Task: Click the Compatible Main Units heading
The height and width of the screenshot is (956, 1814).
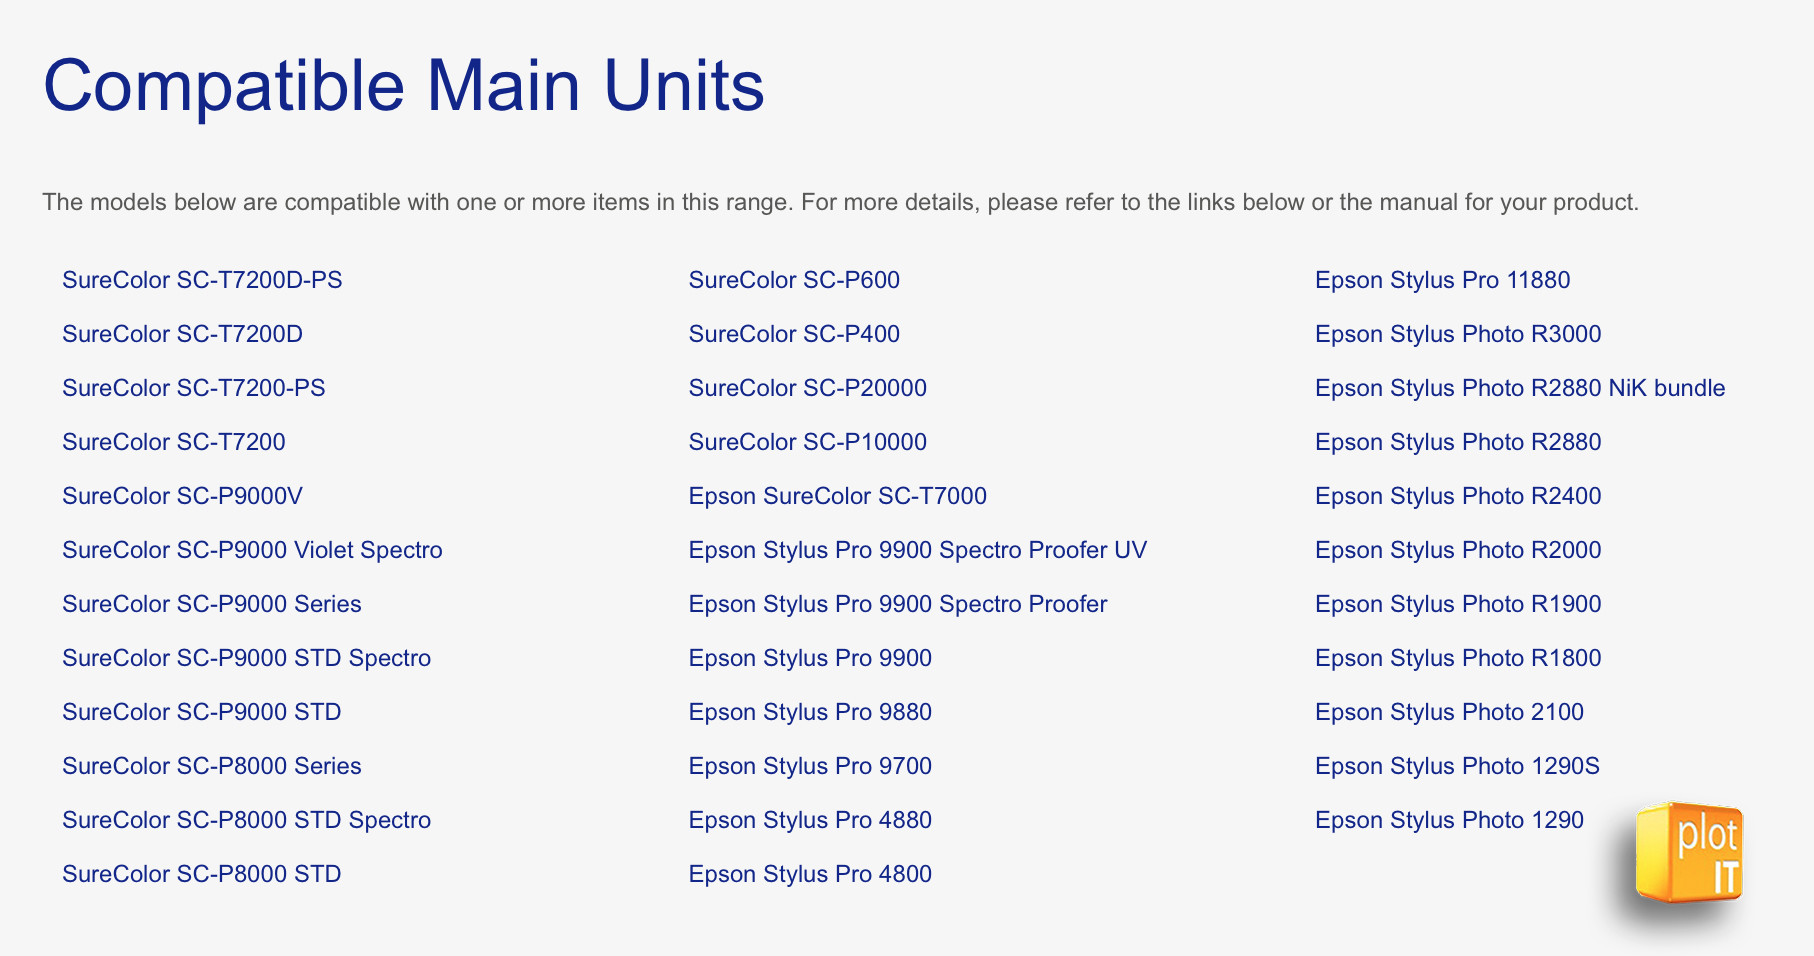Action: [404, 86]
